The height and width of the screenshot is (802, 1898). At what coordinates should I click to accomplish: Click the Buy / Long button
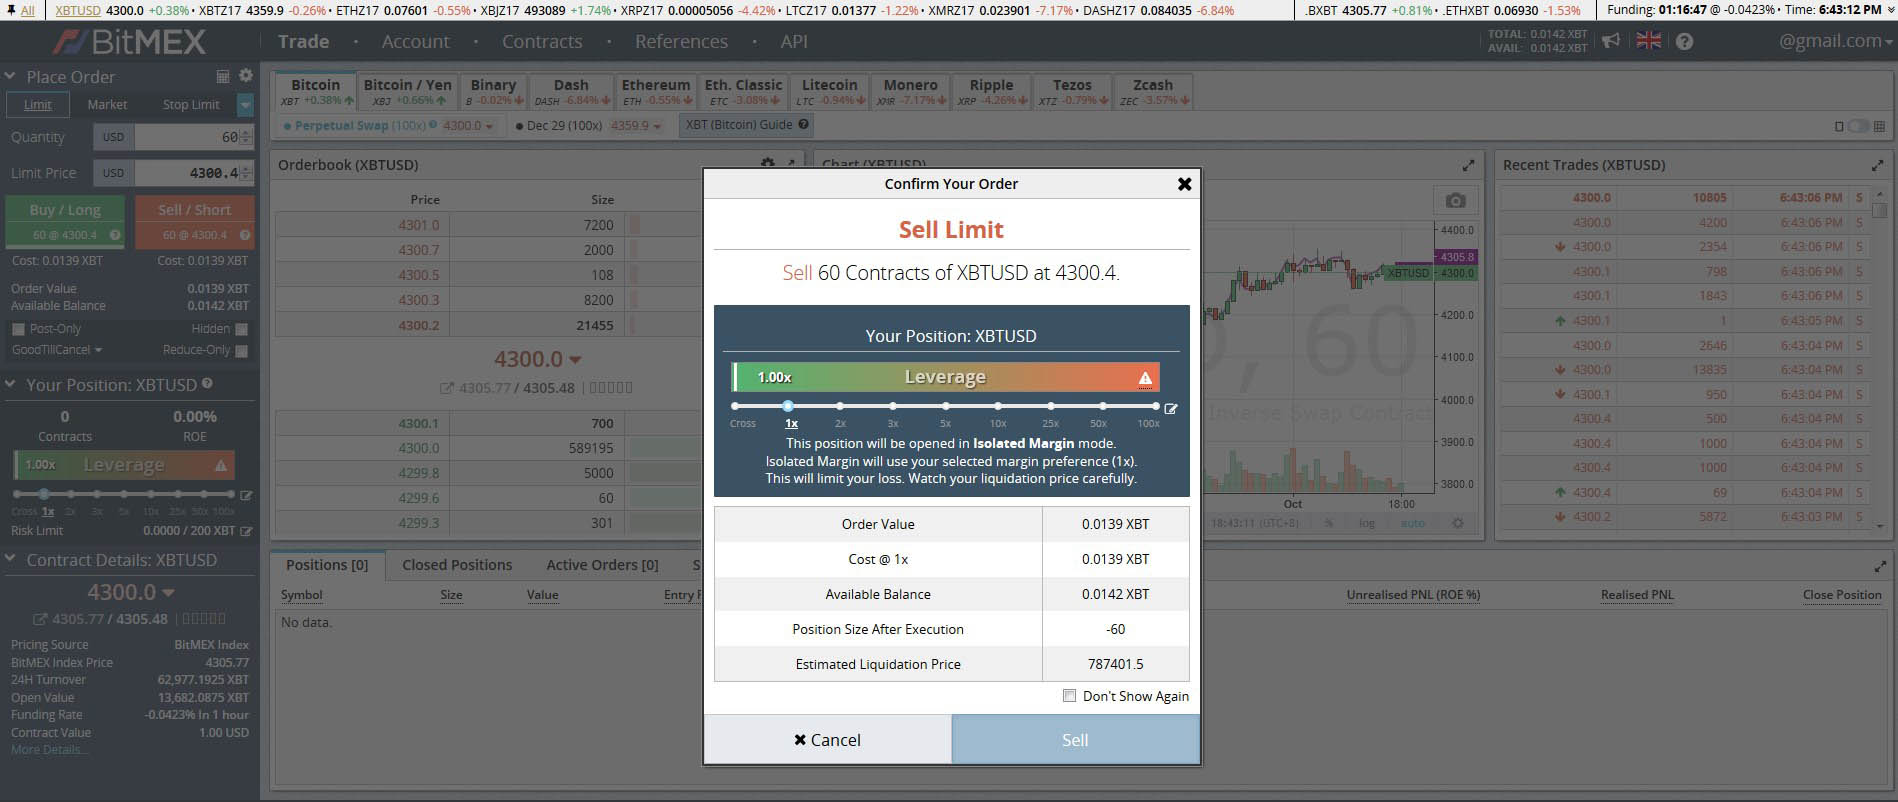[66, 221]
